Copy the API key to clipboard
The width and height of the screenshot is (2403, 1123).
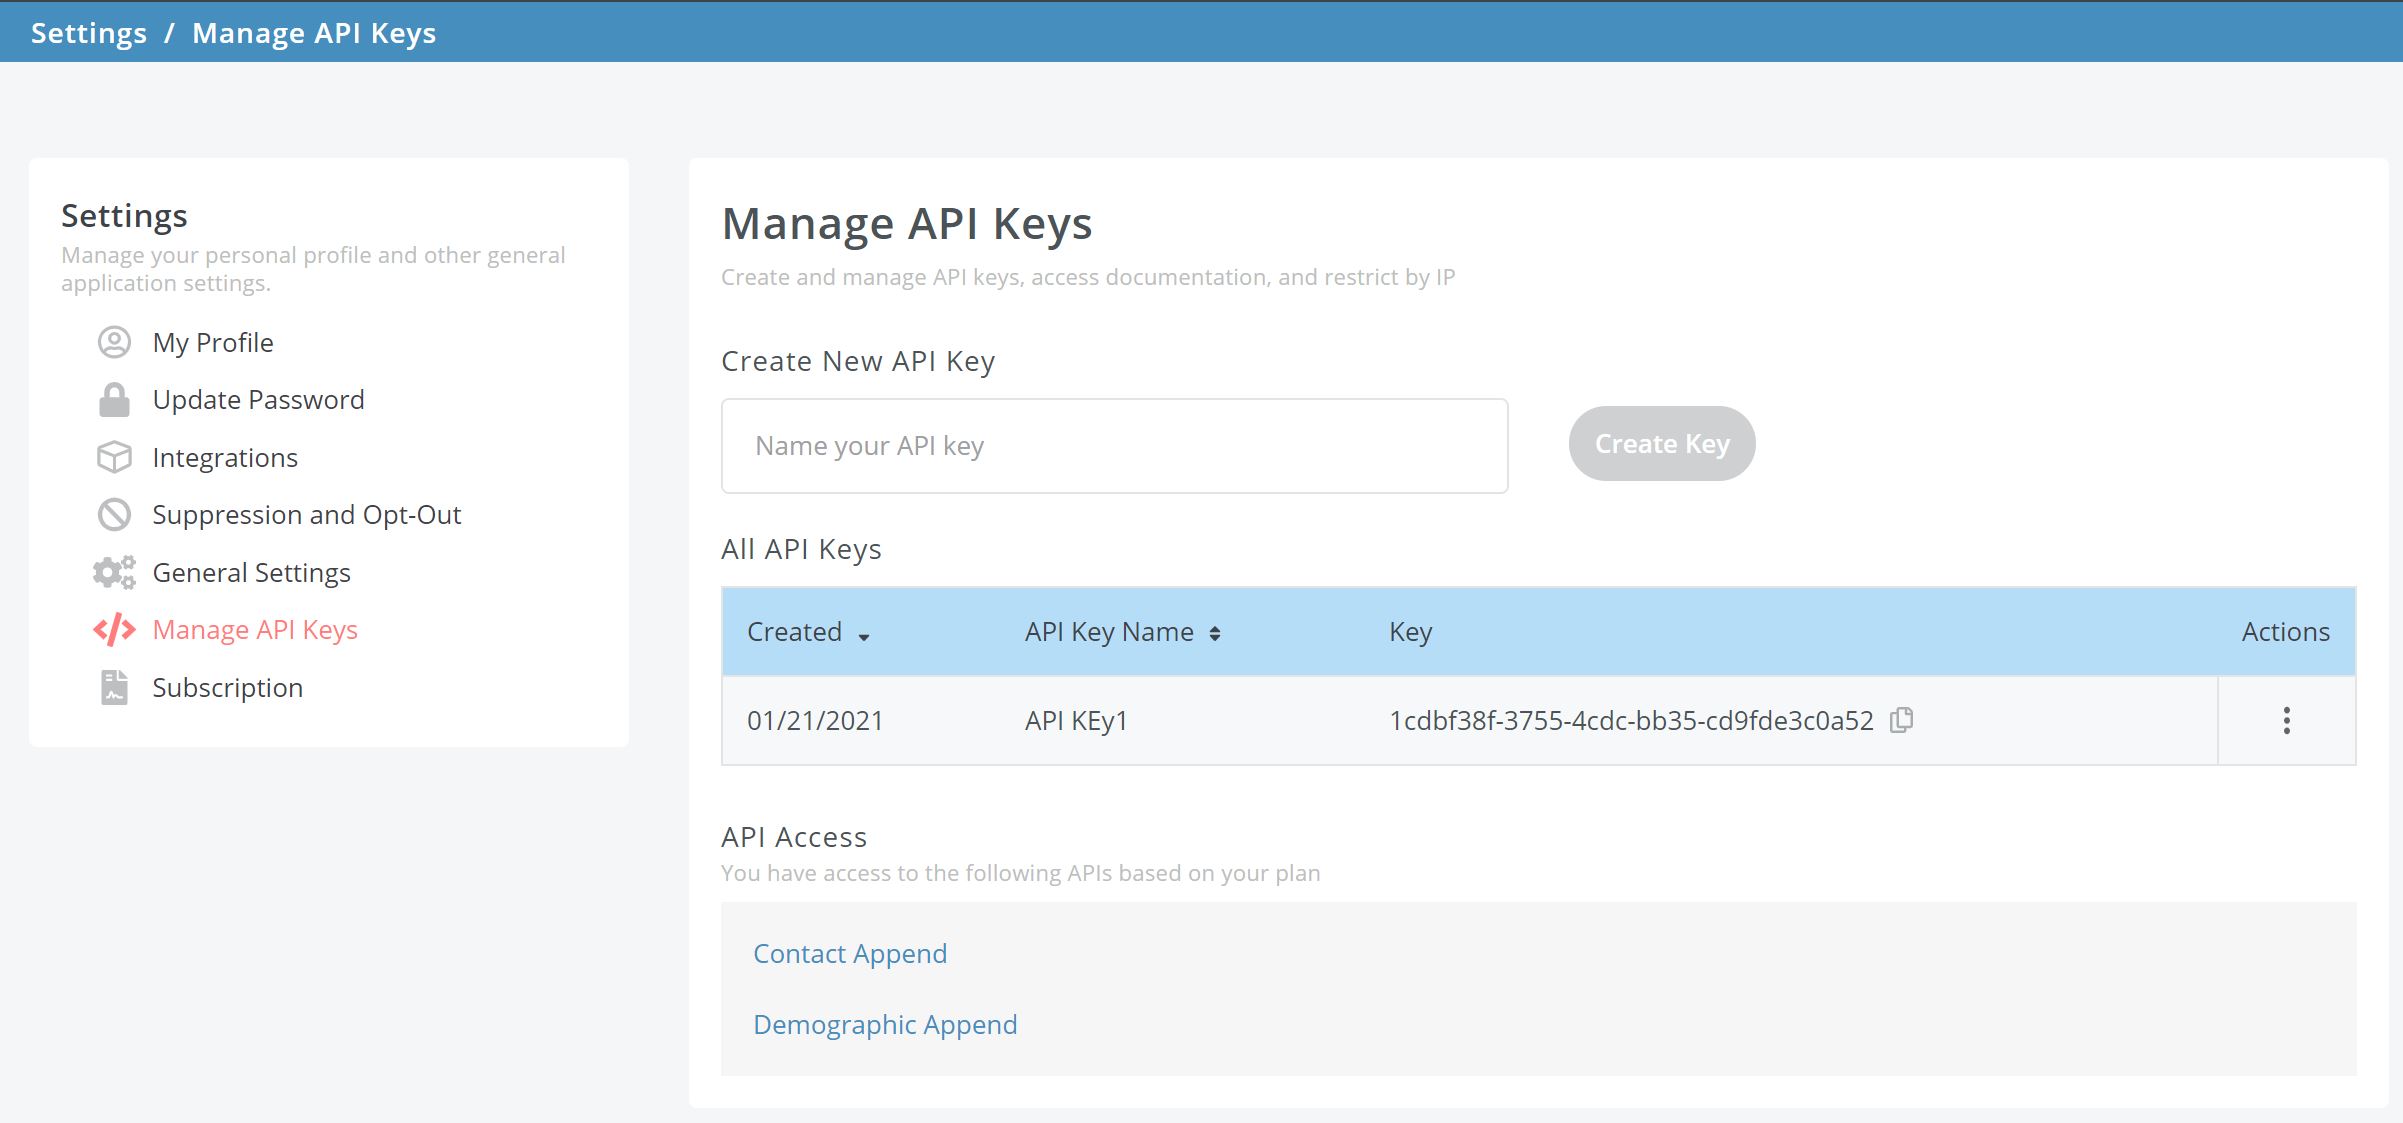(1901, 720)
